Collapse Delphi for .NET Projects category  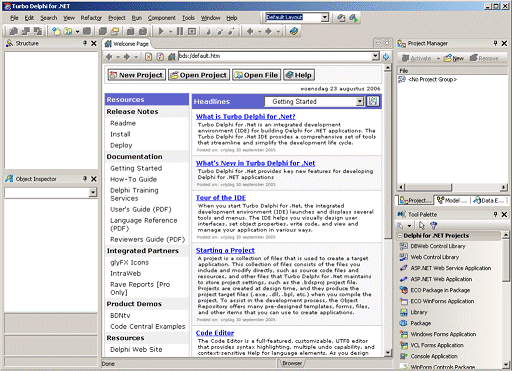coord(400,236)
